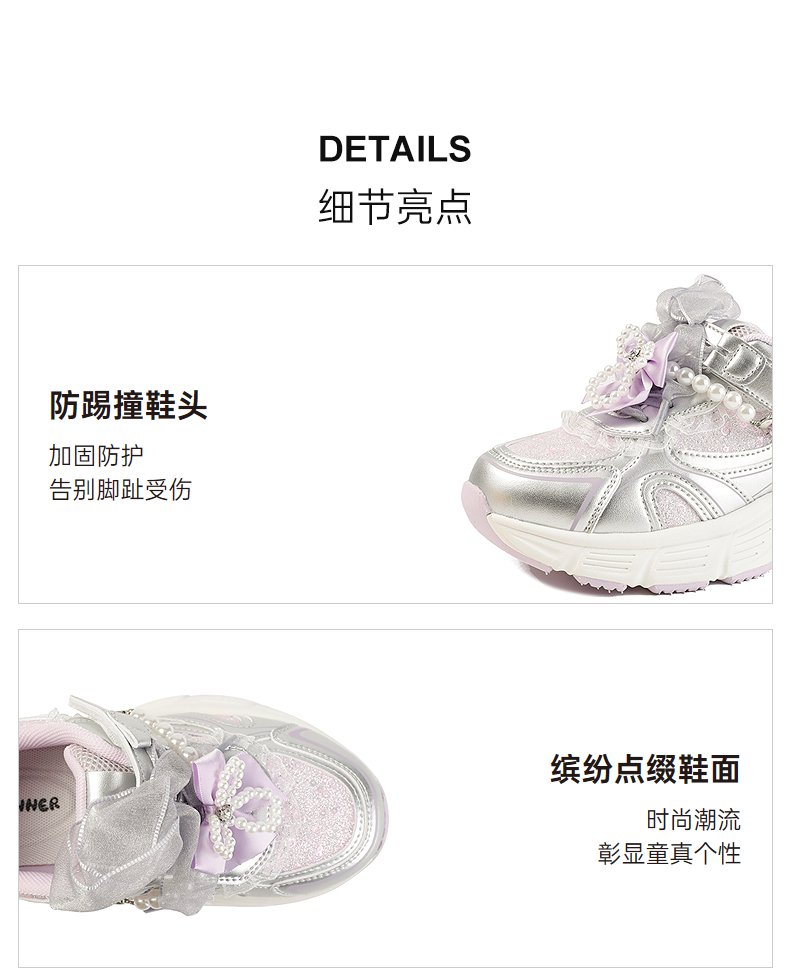Click the grey tulle flower decoration
The height and width of the screenshot is (968, 790).
click(x=701, y=301)
